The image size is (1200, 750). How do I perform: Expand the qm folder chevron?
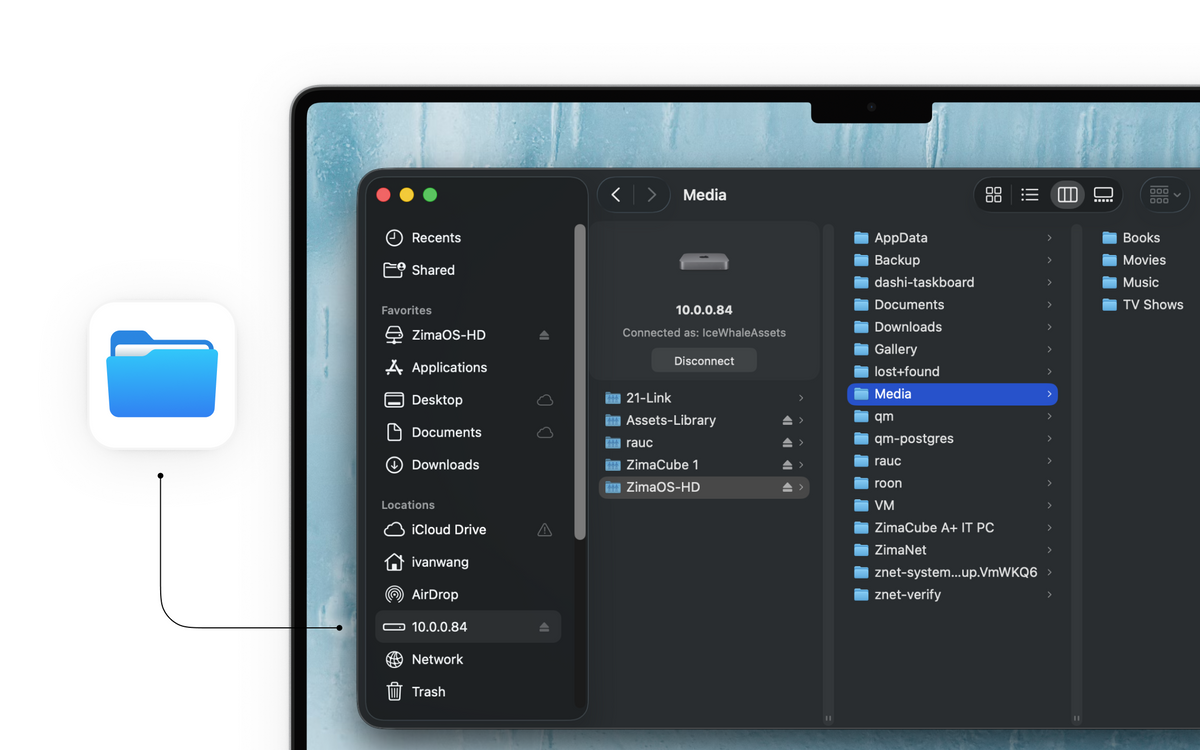tap(1049, 416)
